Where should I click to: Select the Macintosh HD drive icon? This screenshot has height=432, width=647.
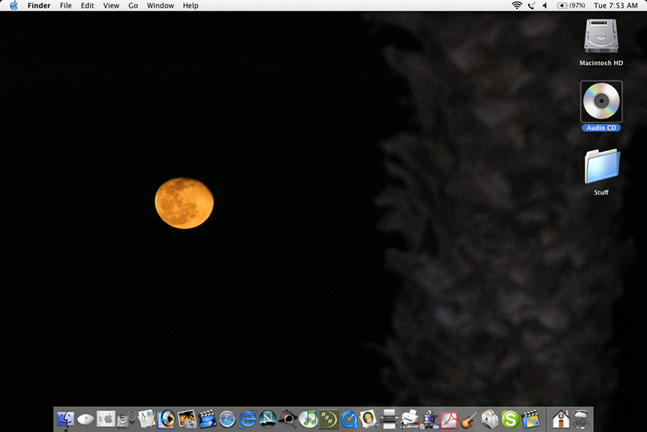(601, 38)
